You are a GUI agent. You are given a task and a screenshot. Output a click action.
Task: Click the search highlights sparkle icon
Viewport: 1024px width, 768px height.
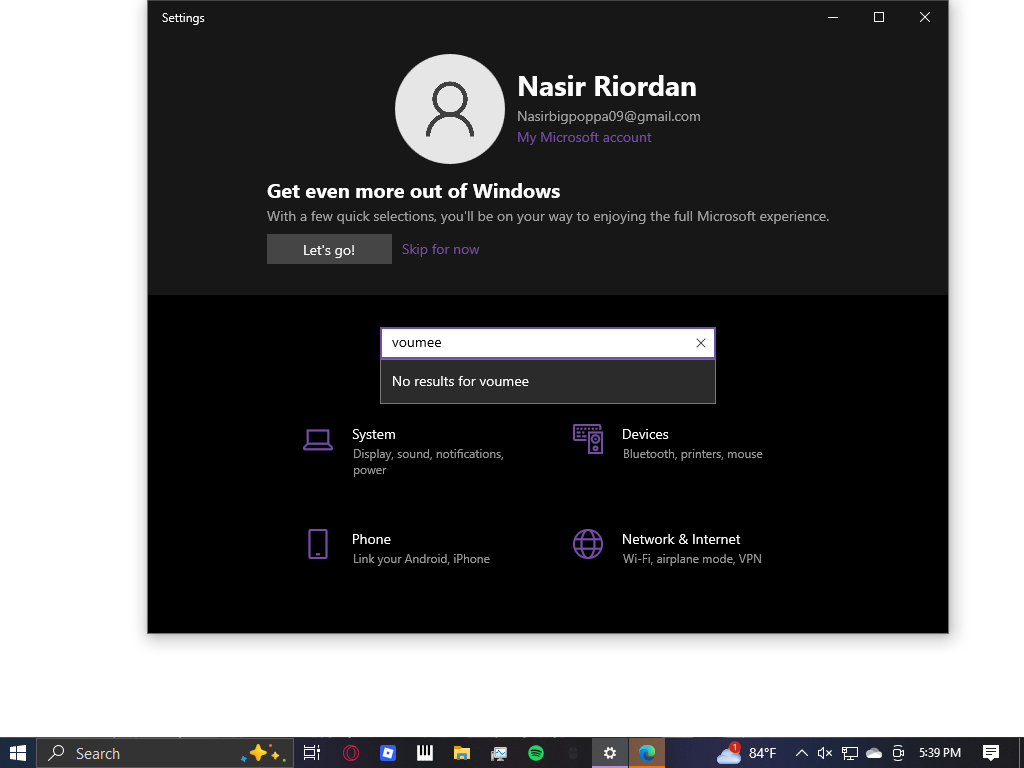[263, 753]
